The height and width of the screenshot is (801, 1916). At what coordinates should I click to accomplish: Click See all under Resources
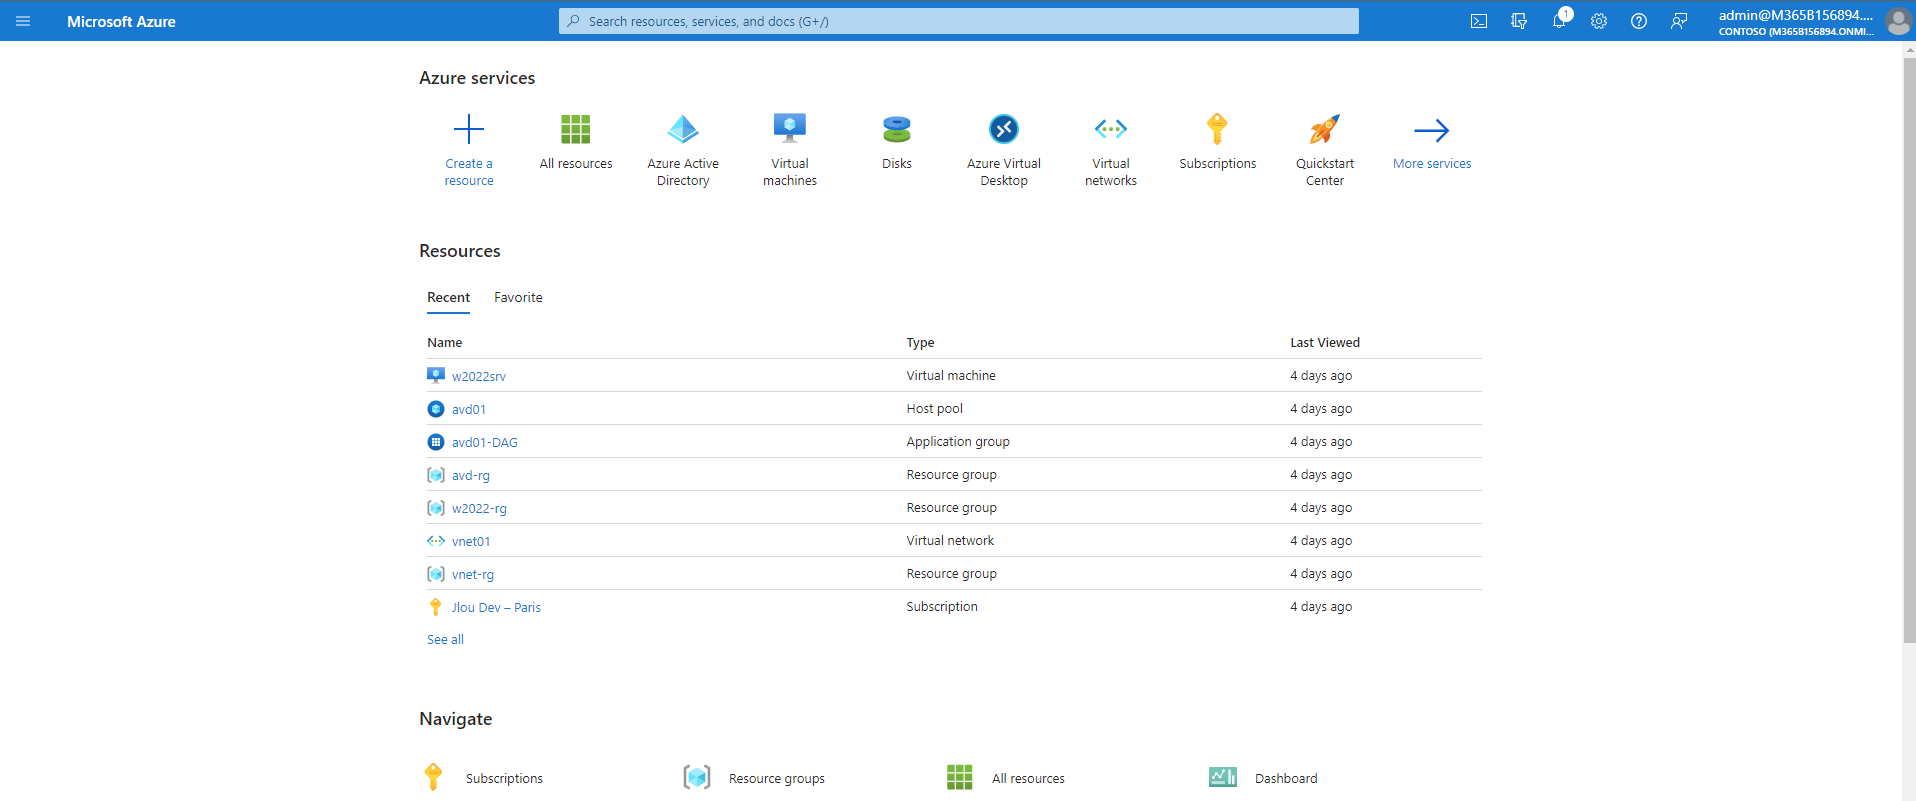[x=445, y=639]
